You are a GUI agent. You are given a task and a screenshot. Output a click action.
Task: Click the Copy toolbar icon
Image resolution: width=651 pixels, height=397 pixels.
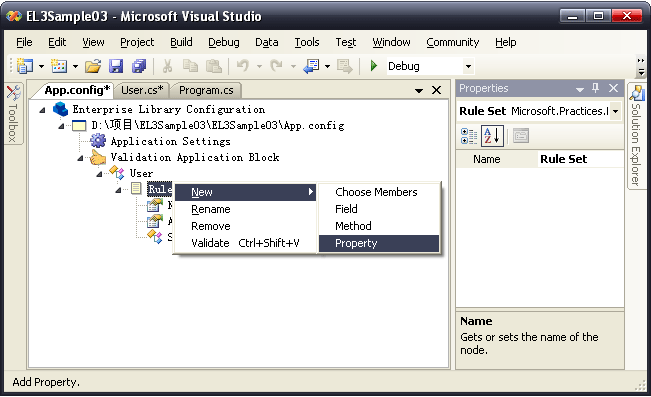point(191,66)
